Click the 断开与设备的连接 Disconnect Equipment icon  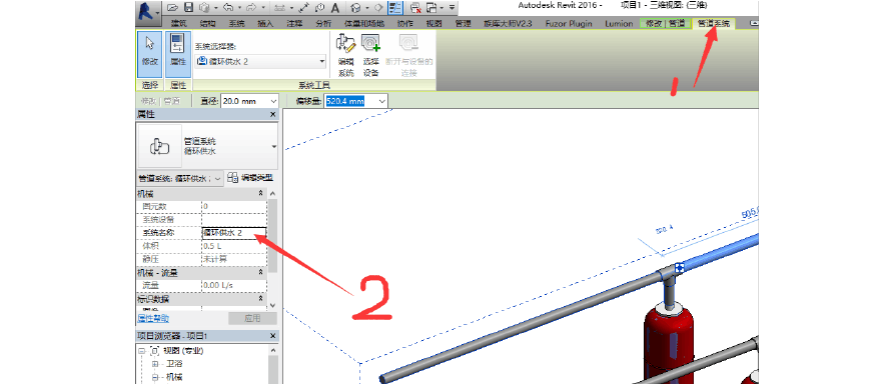pyautogui.click(x=409, y=55)
